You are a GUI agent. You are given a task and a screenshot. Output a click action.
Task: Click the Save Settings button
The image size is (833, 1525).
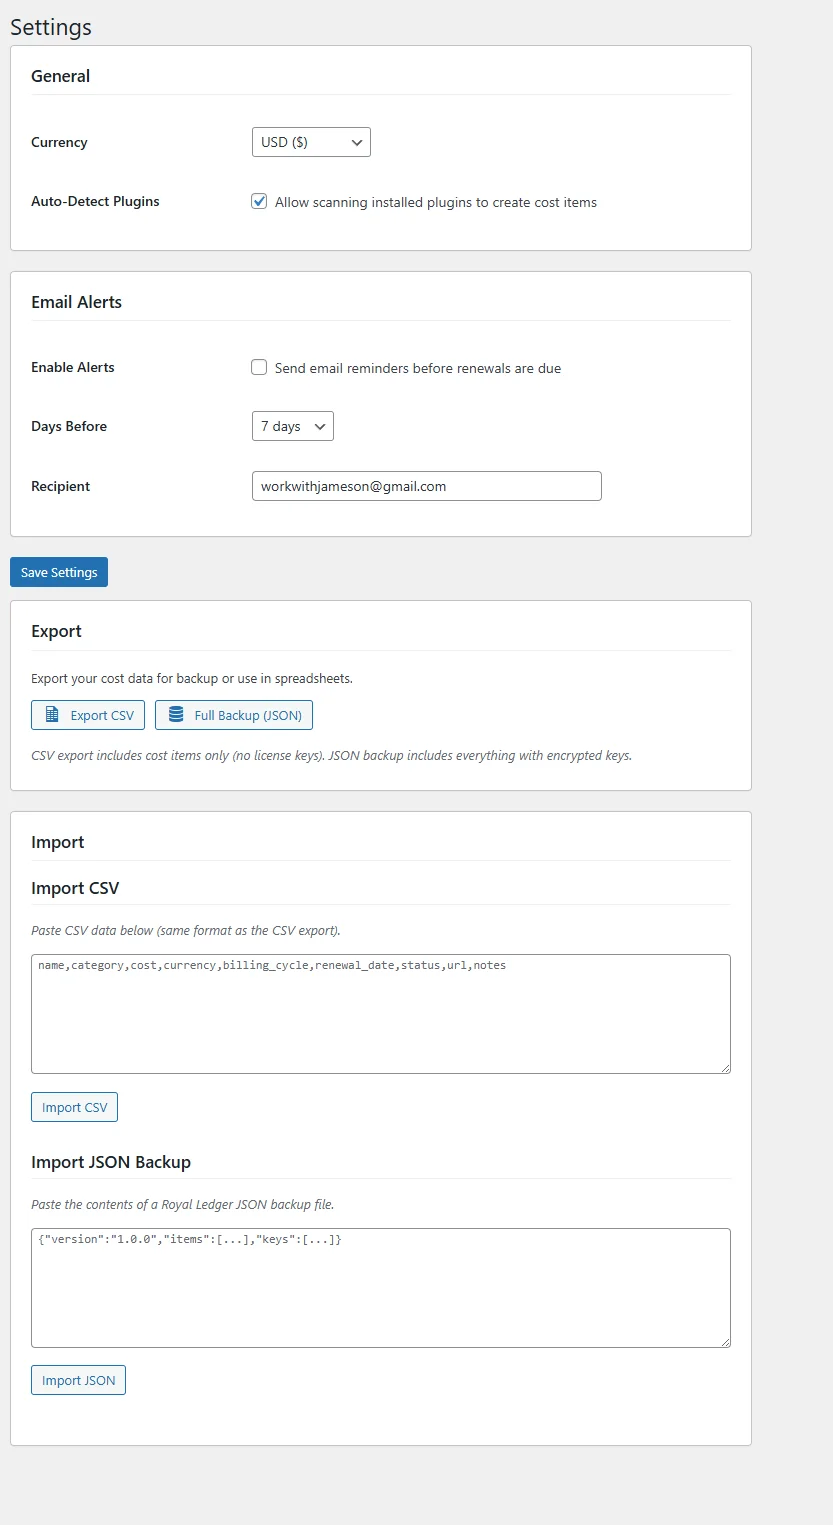(58, 571)
